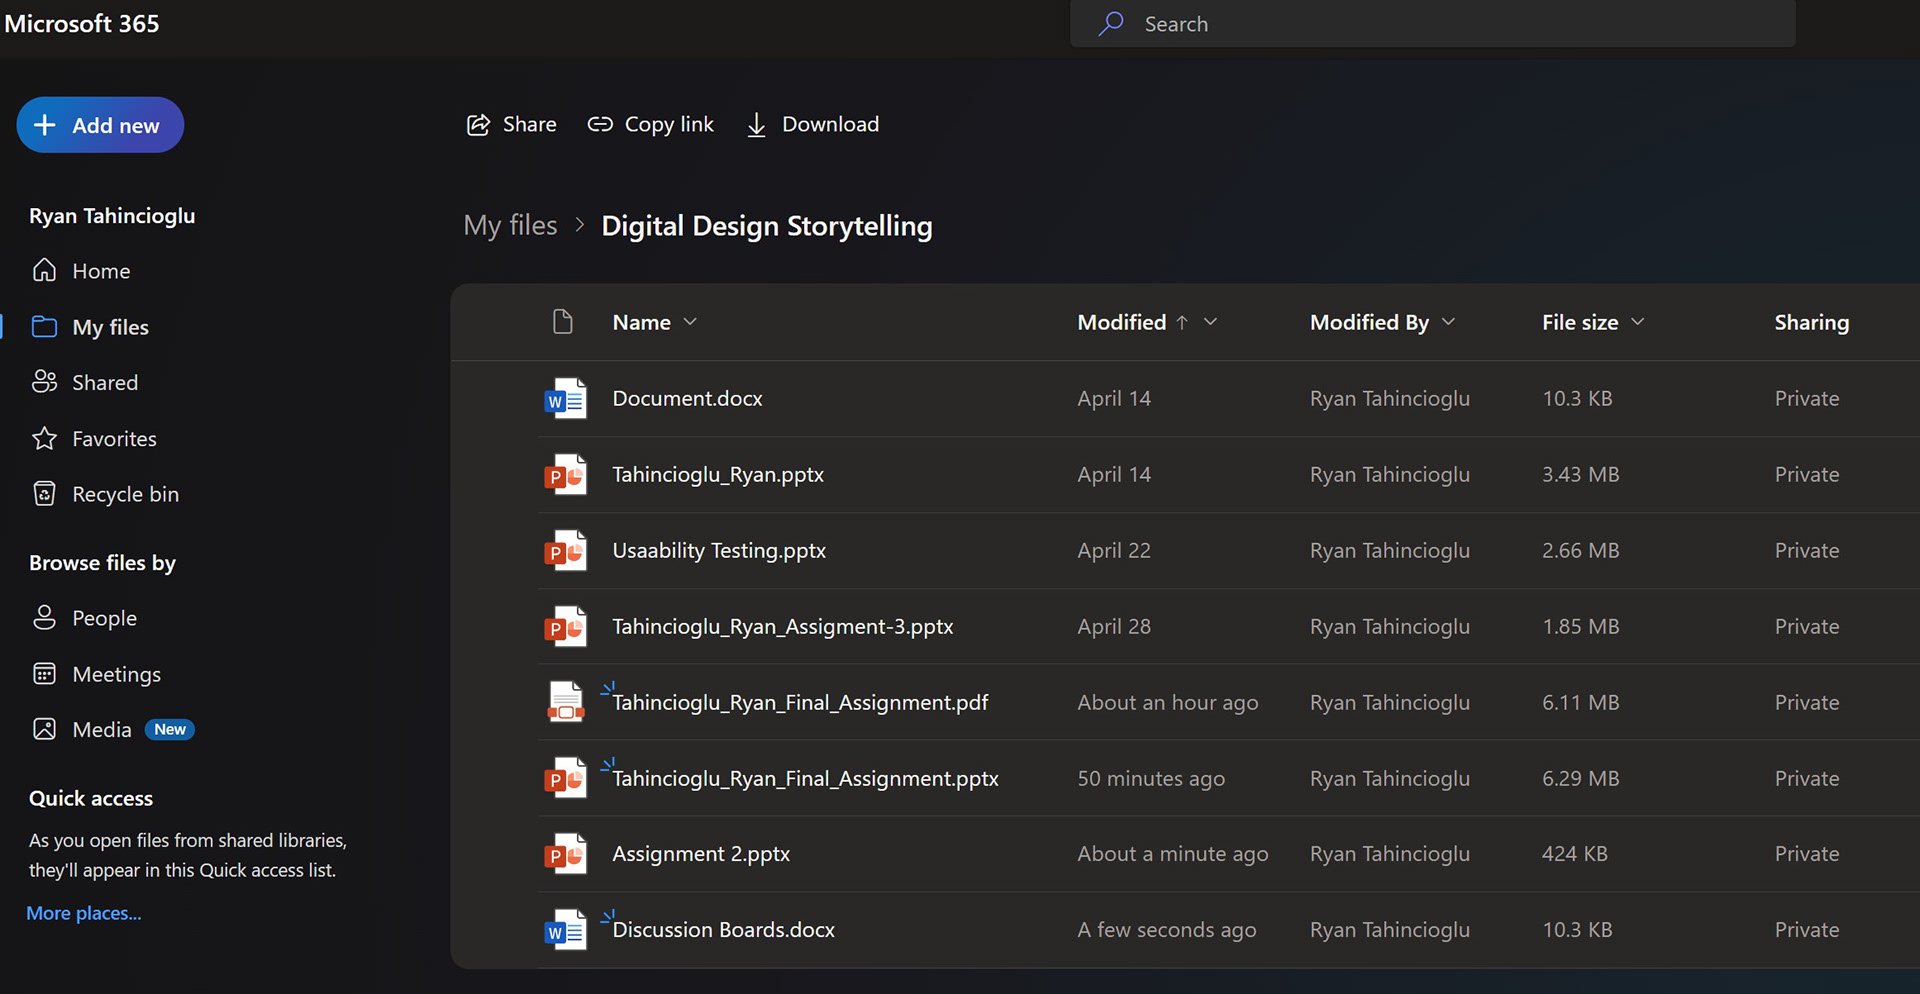Click PDF icon of Tahincioglu_Ryan_Final_Assignment.pdf
The image size is (1920, 994).
[x=566, y=702]
